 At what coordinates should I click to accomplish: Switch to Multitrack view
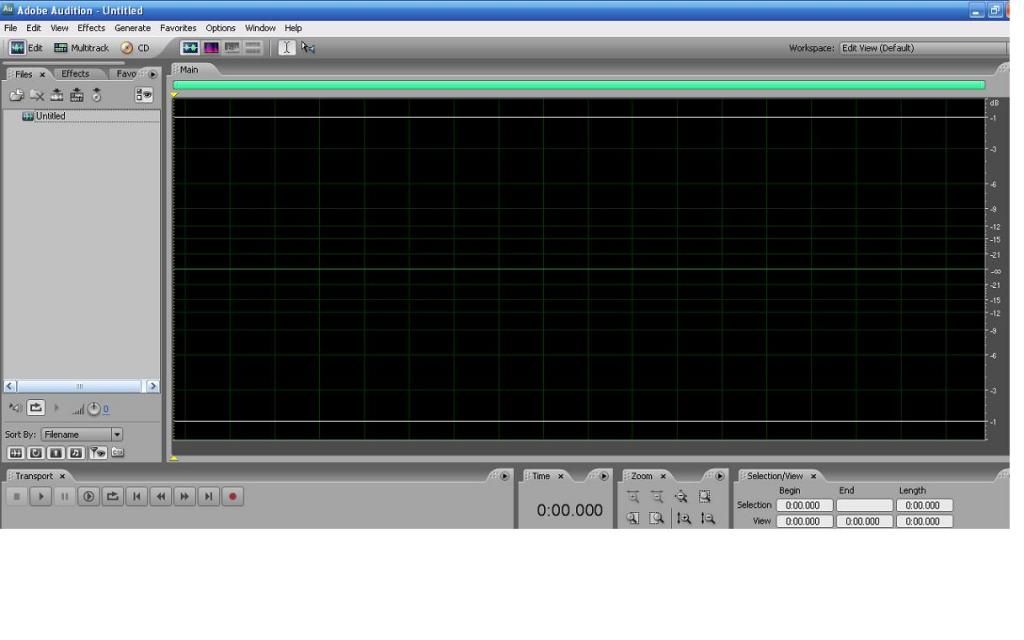(81, 48)
